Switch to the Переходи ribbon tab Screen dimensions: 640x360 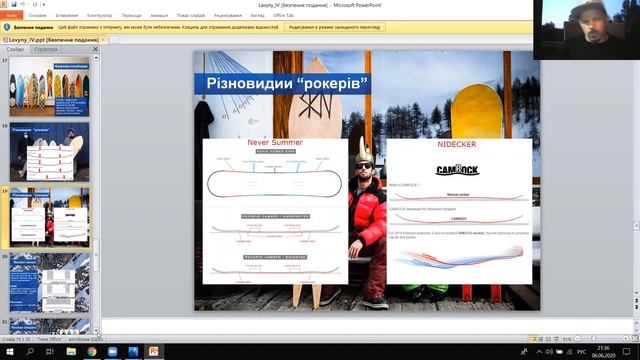(131, 16)
